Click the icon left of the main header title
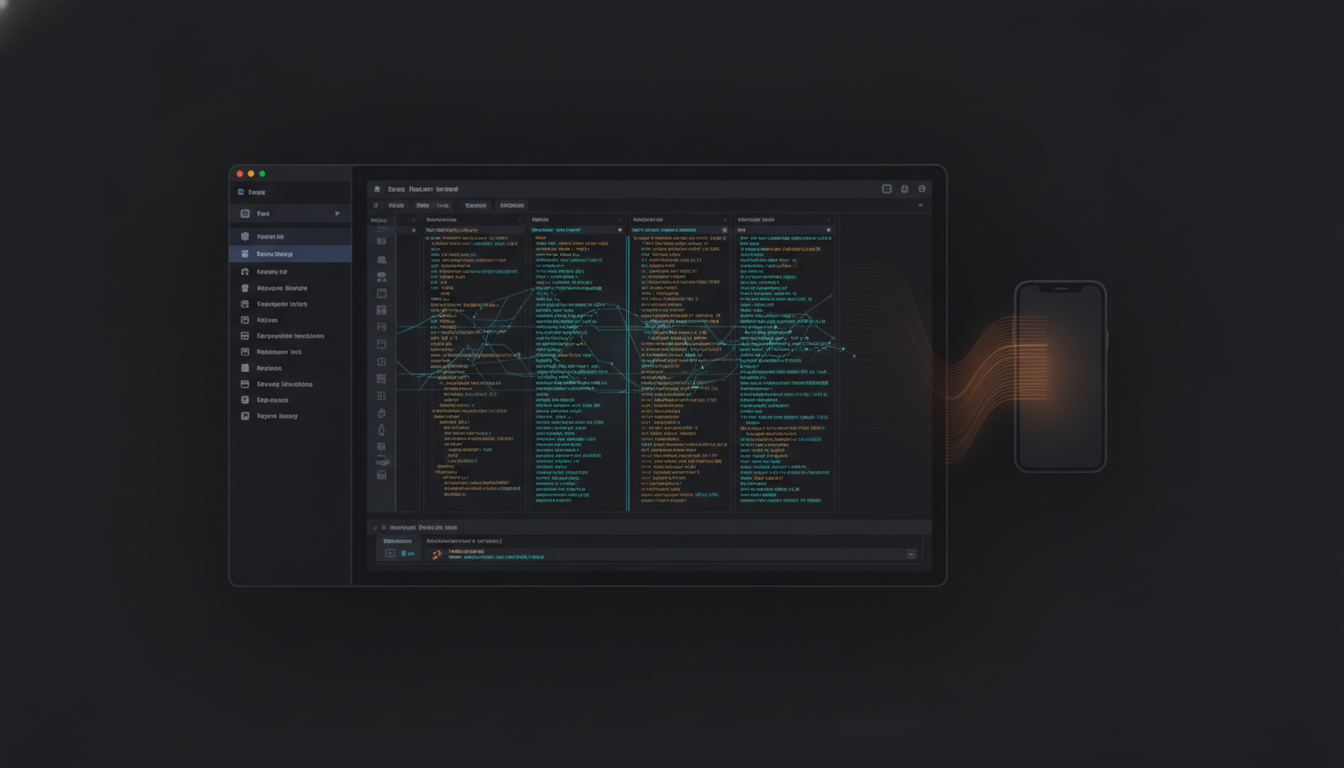 tap(377, 189)
